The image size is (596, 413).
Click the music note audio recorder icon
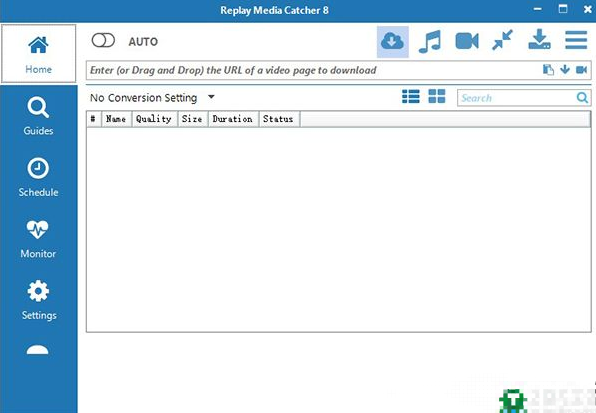430,41
